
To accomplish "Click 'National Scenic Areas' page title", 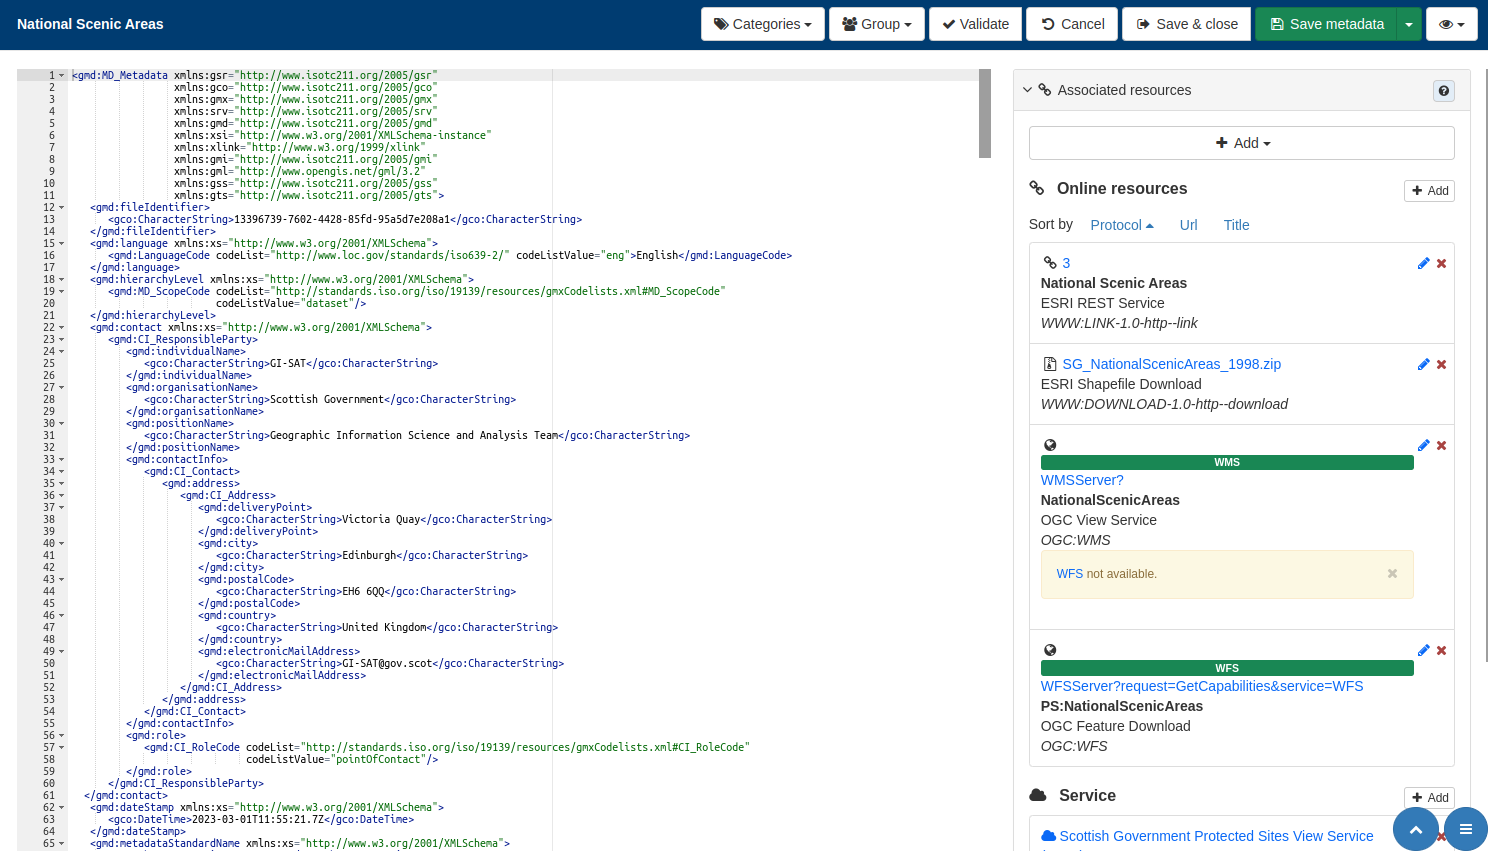I will click(x=90, y=24).
